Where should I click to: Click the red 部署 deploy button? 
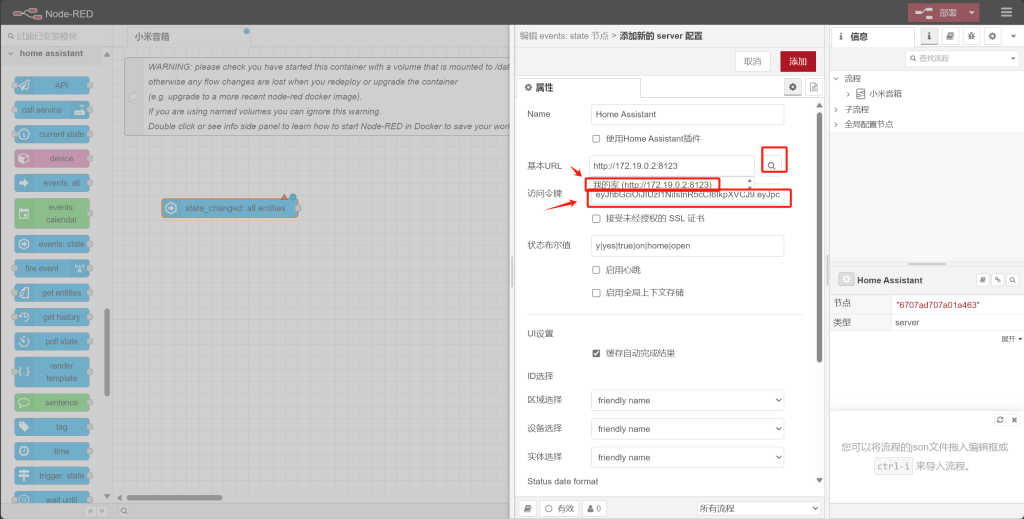[x=936, y=12]
